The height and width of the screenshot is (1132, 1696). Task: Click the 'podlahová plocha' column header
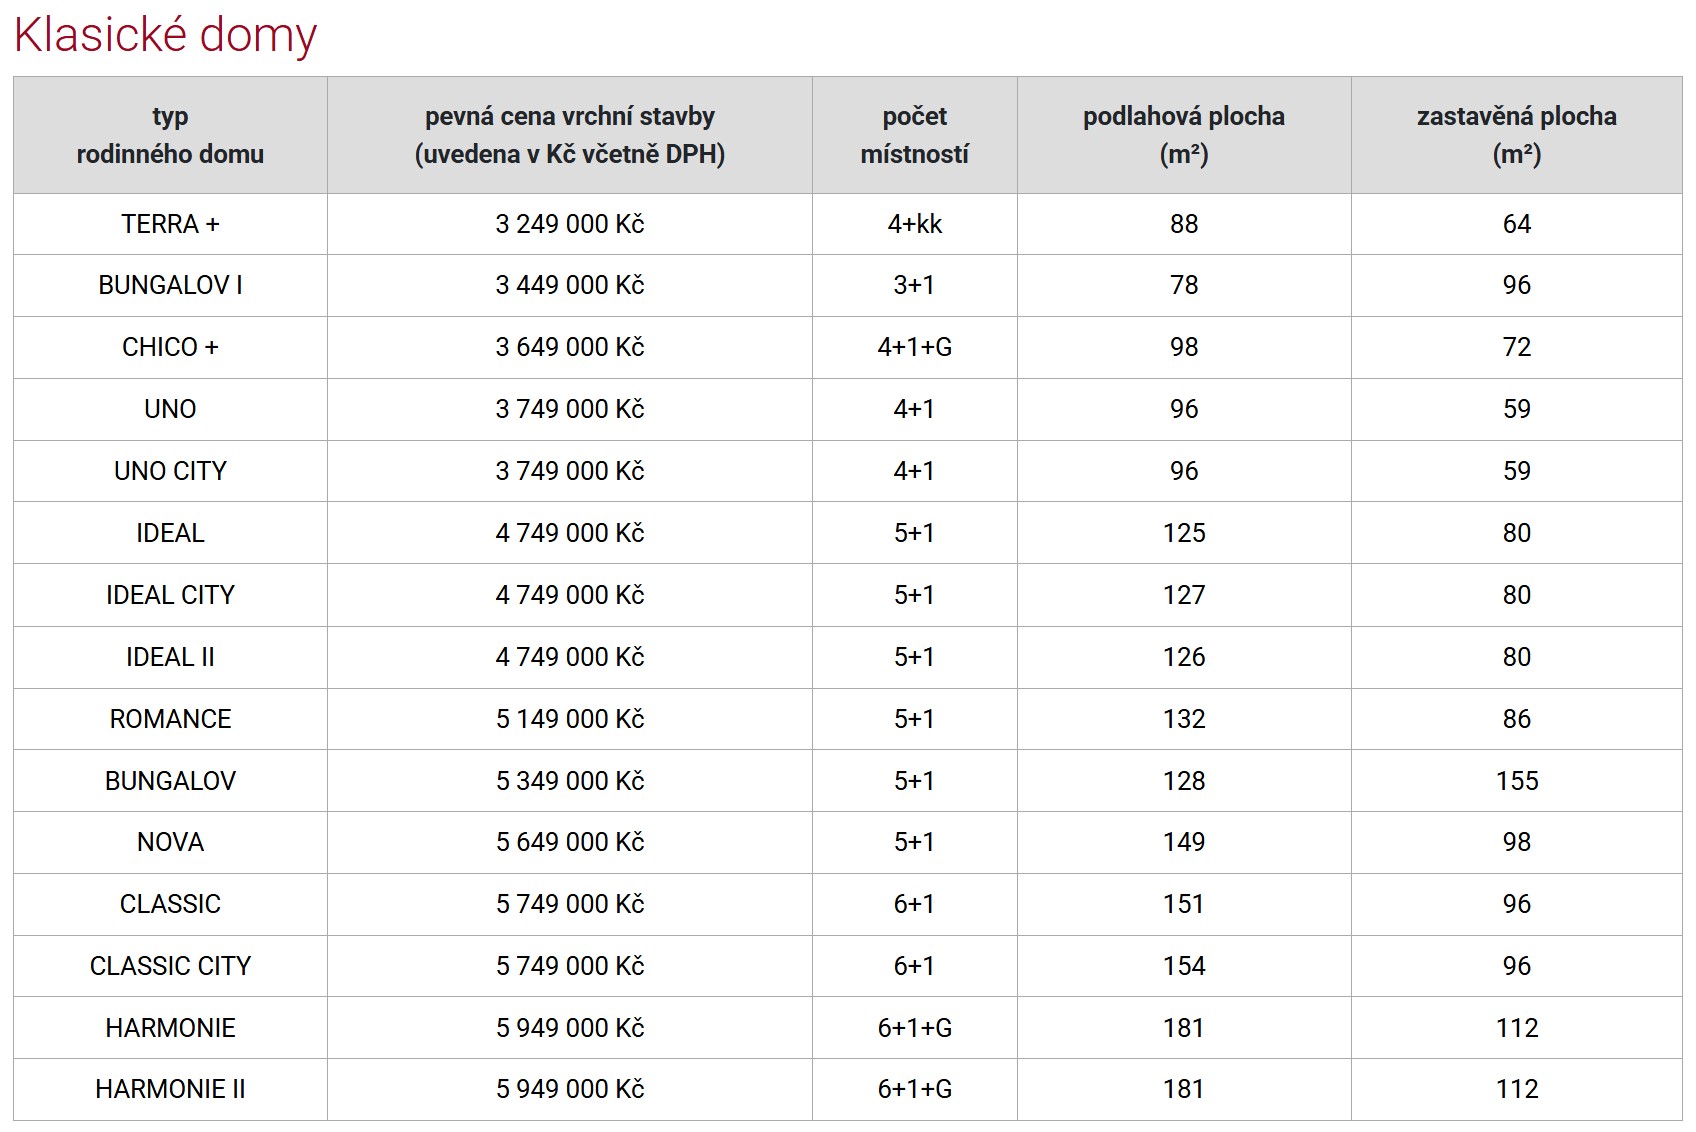1183,135
